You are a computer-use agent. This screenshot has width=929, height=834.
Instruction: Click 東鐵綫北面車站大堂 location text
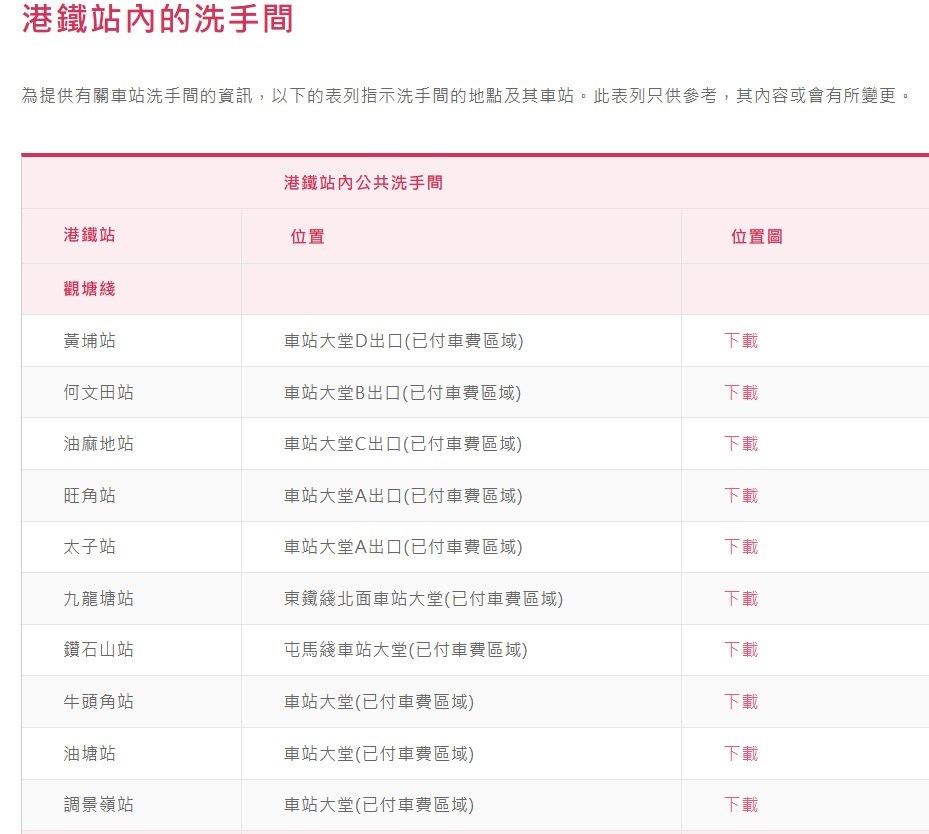(x=423, y=599)
